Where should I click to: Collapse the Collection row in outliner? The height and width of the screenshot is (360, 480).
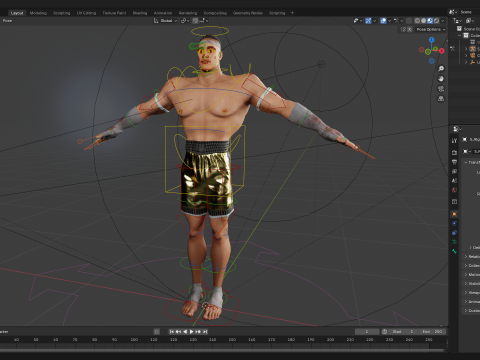(x=460, y=35)
